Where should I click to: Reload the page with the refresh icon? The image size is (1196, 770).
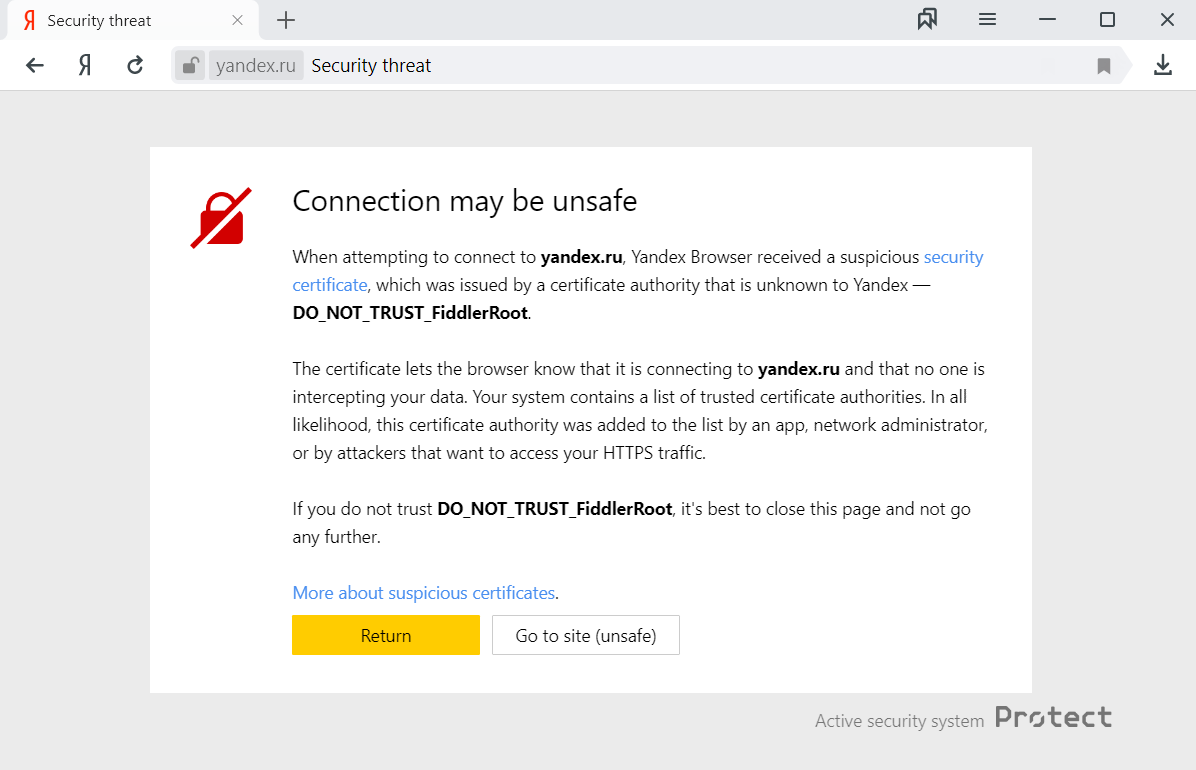click(135, 66)
